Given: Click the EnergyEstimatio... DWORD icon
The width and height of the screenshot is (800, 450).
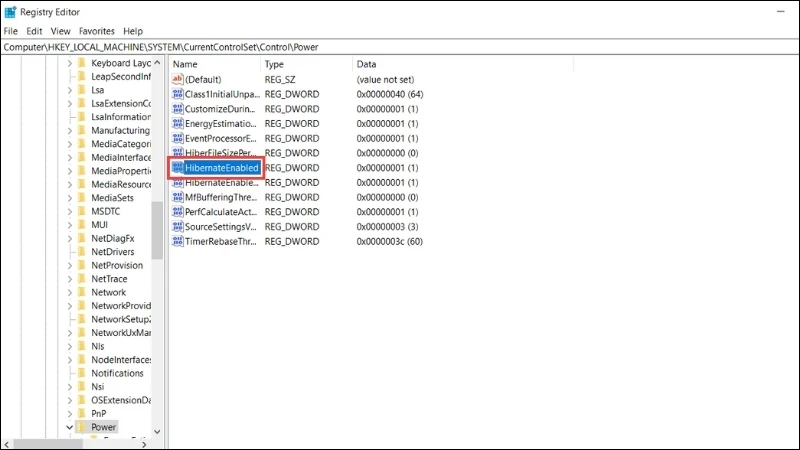Looking at the screenshot, I should click(178, 123).
